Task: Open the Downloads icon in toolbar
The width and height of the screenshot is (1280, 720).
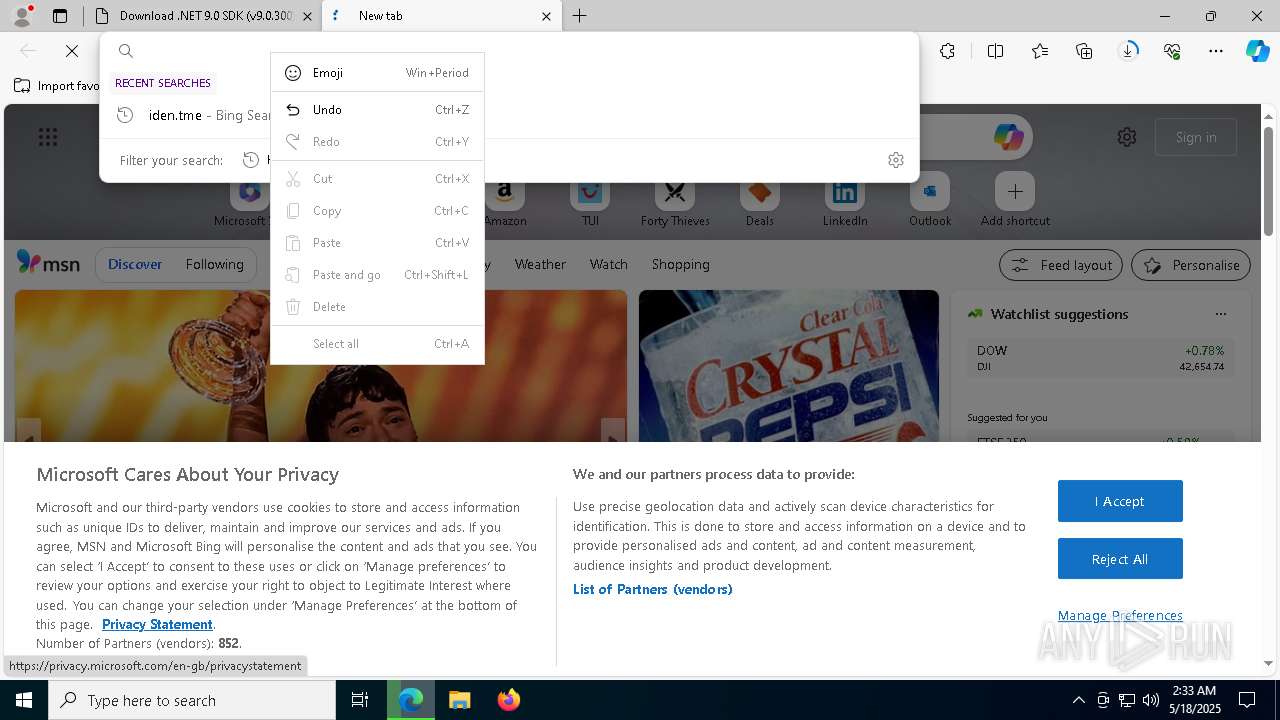Action: tap(1128, 51)
